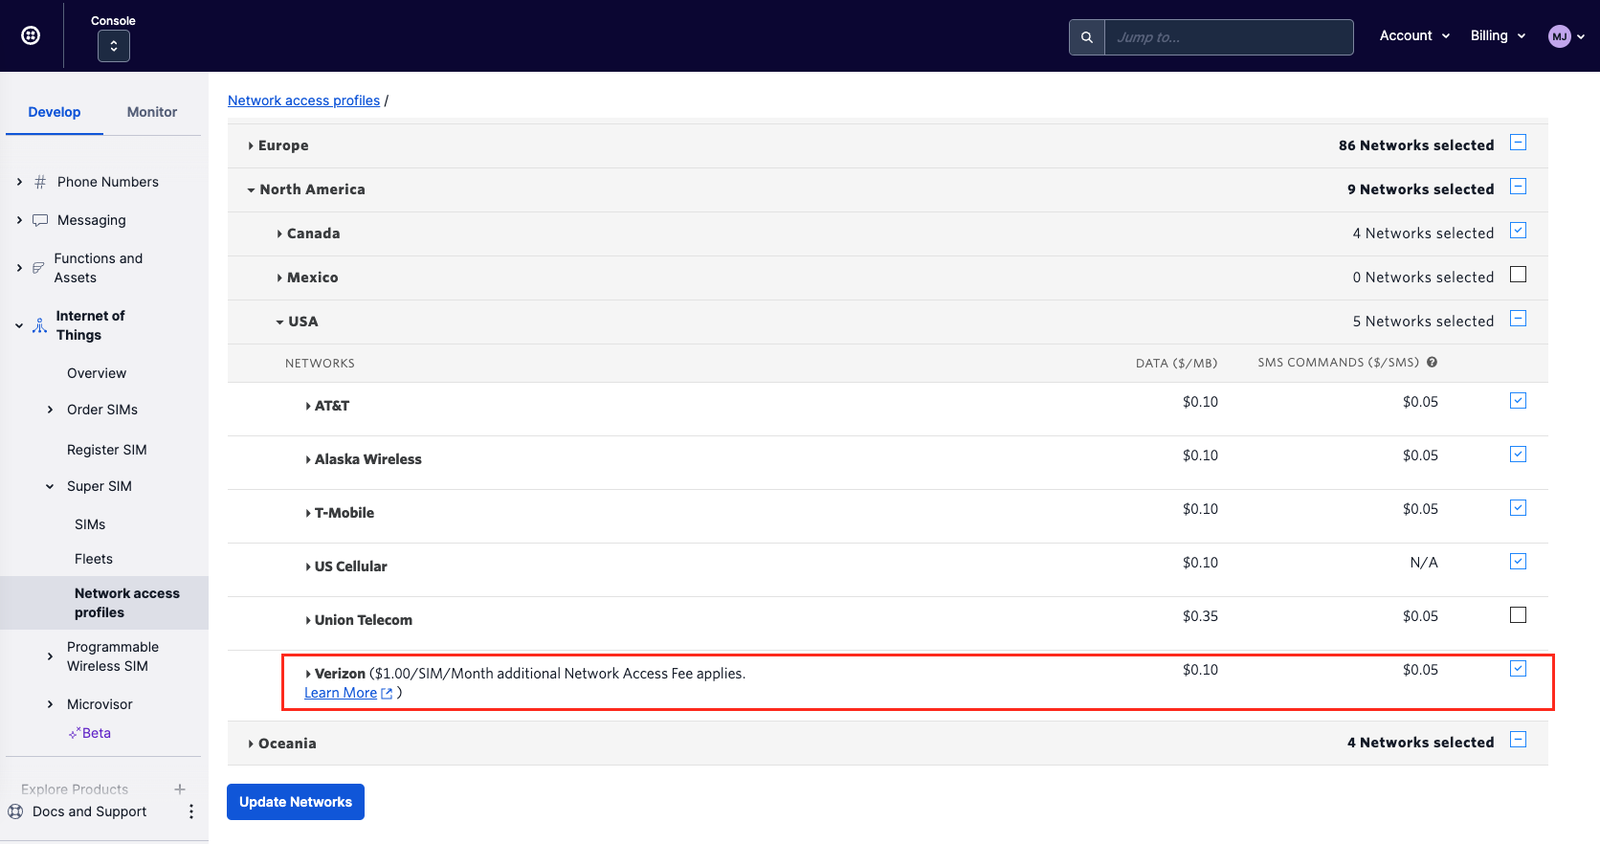Toggle the USA networks checkbox

1518,319
